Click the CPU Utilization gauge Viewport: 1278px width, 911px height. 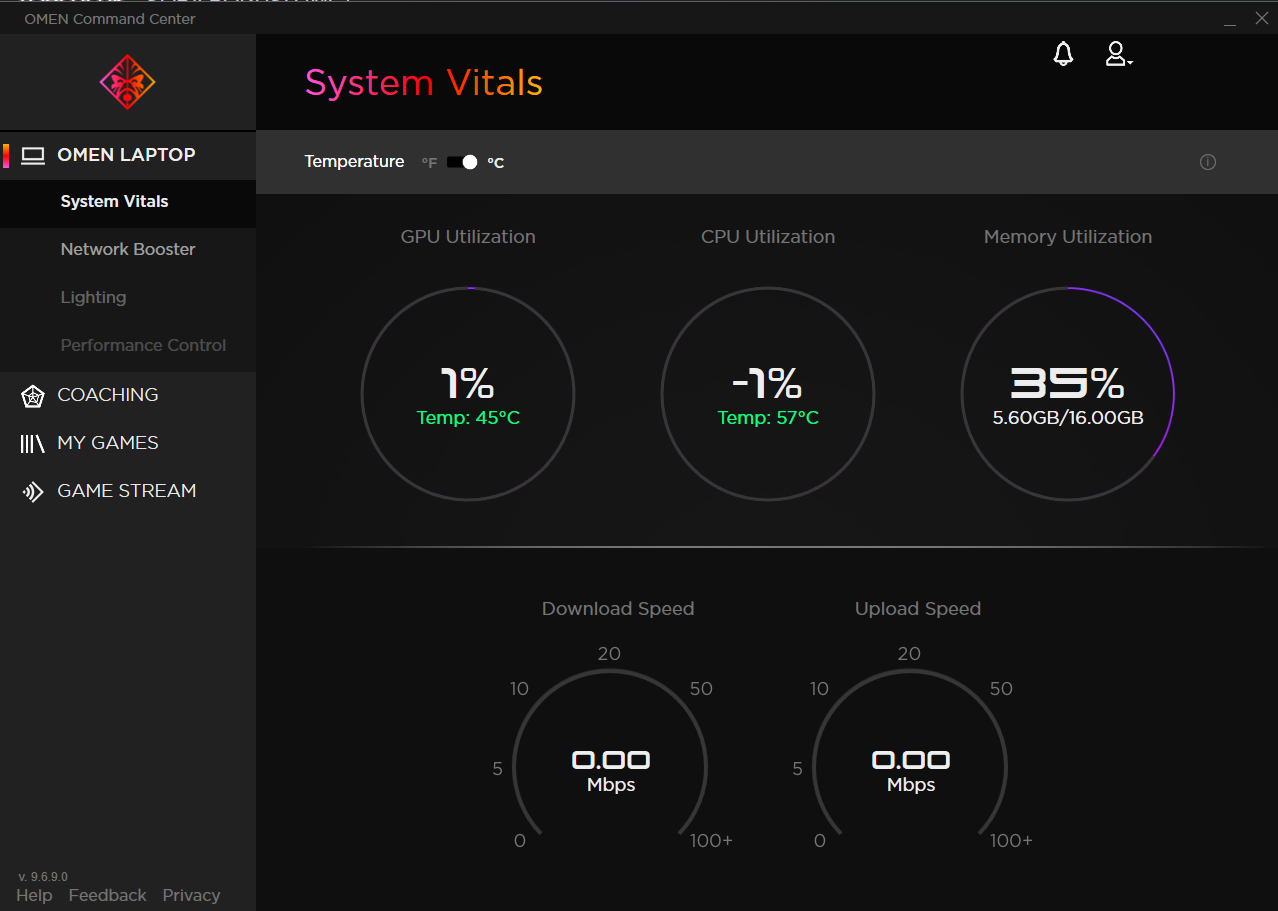[x=768, y=394]
